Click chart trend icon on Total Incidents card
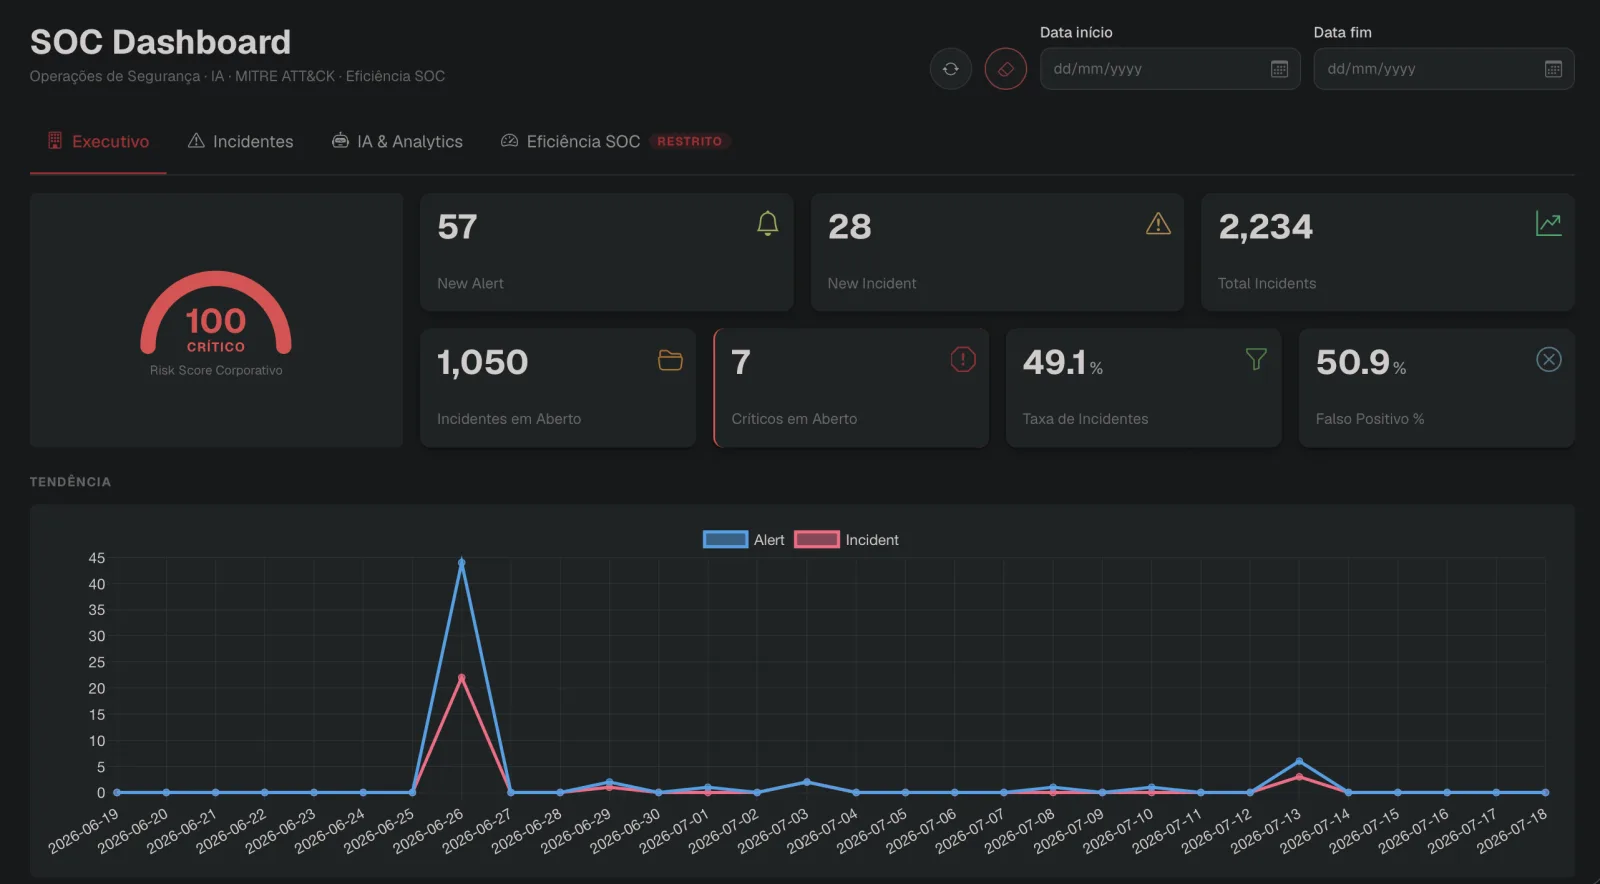This screenshot has width=1600, height=884. [1548, 224]
